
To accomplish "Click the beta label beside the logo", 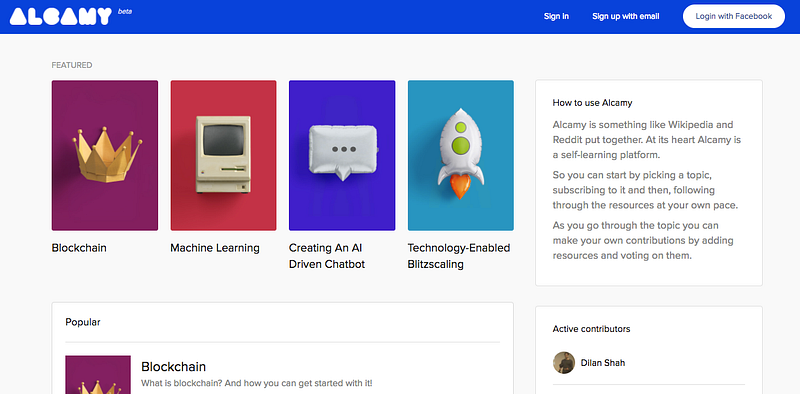I will click(x=124, y=12).
